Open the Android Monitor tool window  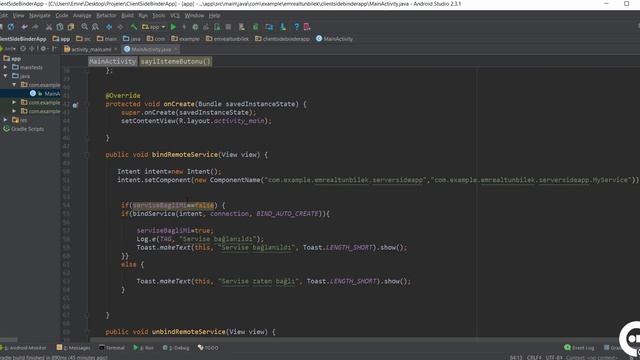pos(24,348)
